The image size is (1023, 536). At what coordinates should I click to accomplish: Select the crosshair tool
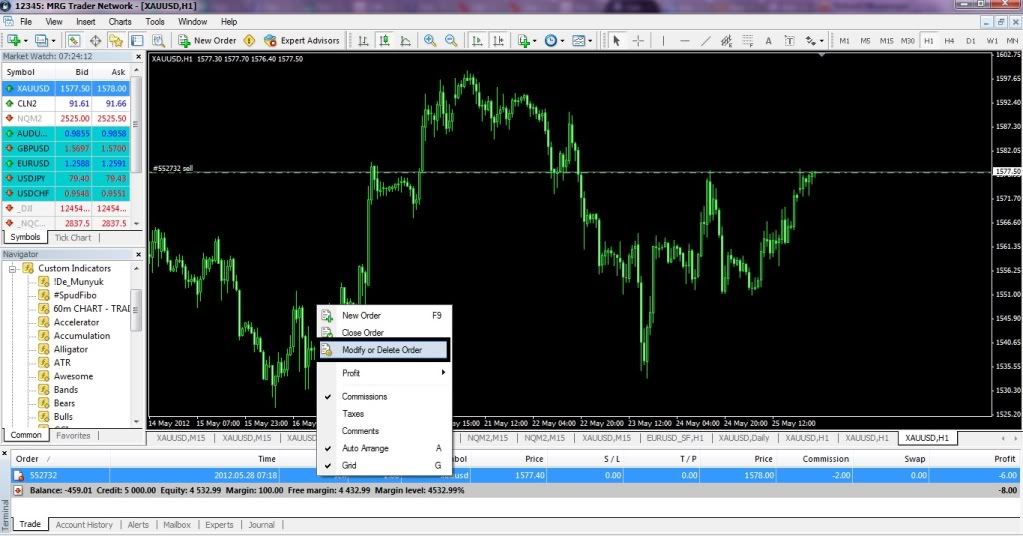pyautogui.click(x=638, y=40)
